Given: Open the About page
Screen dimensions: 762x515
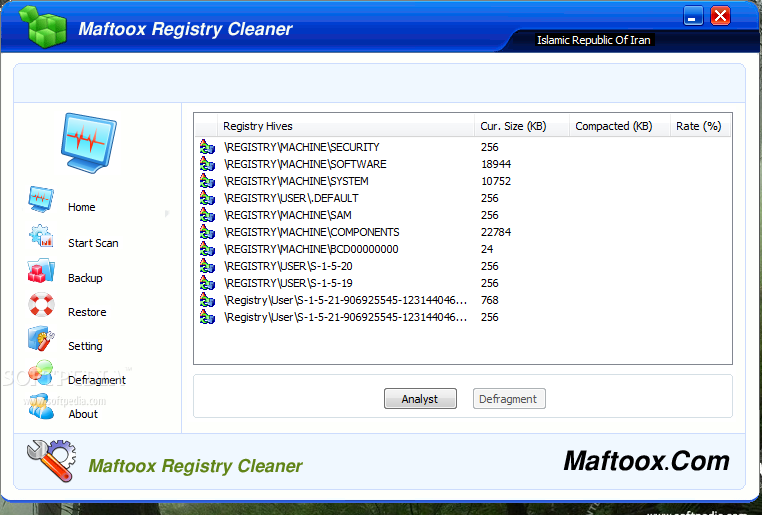Looking at the screenshot, I should 83,414.
